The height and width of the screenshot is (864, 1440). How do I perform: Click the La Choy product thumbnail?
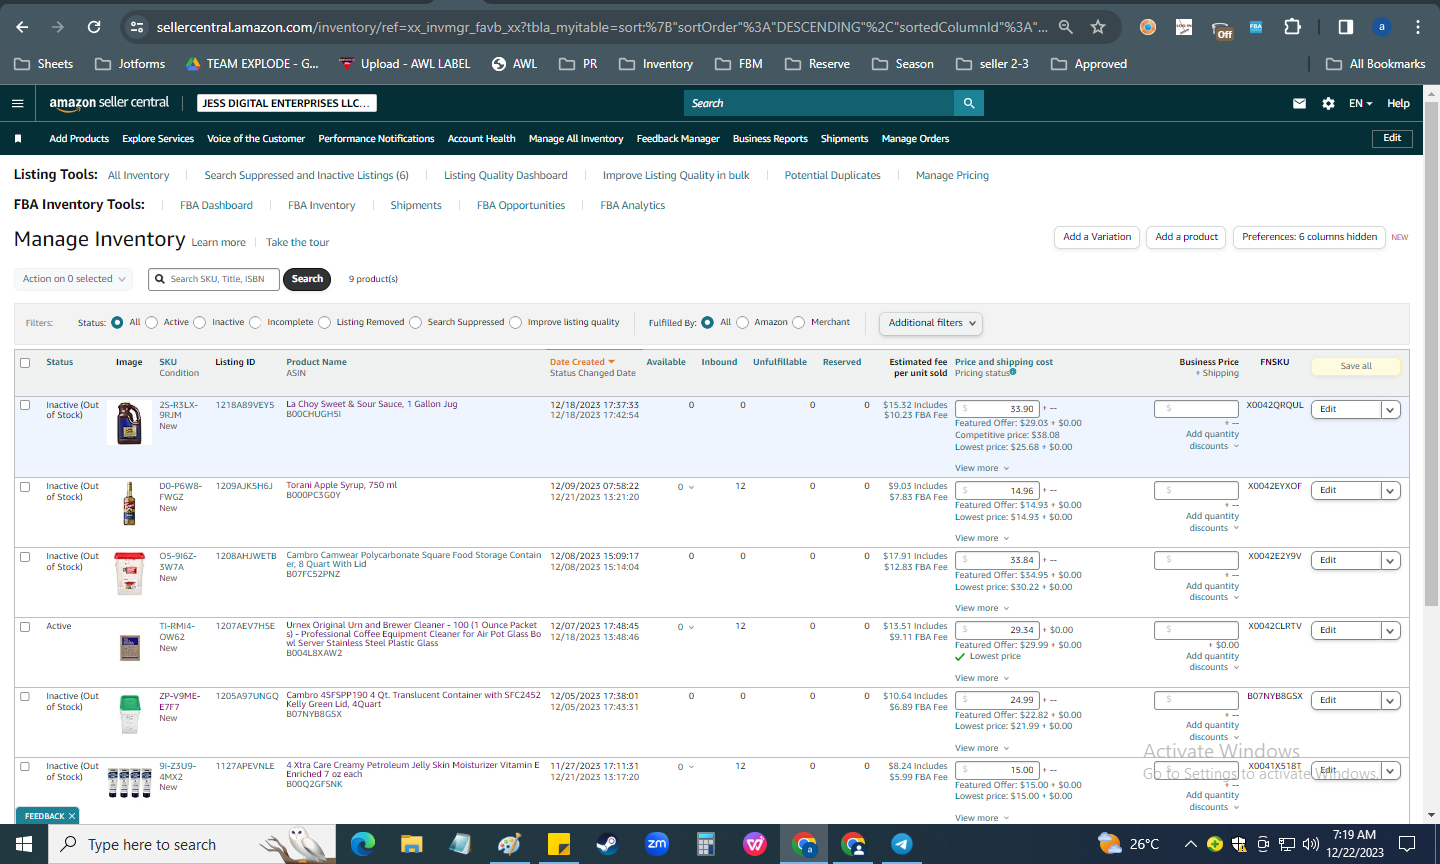(x=129, y=422)
